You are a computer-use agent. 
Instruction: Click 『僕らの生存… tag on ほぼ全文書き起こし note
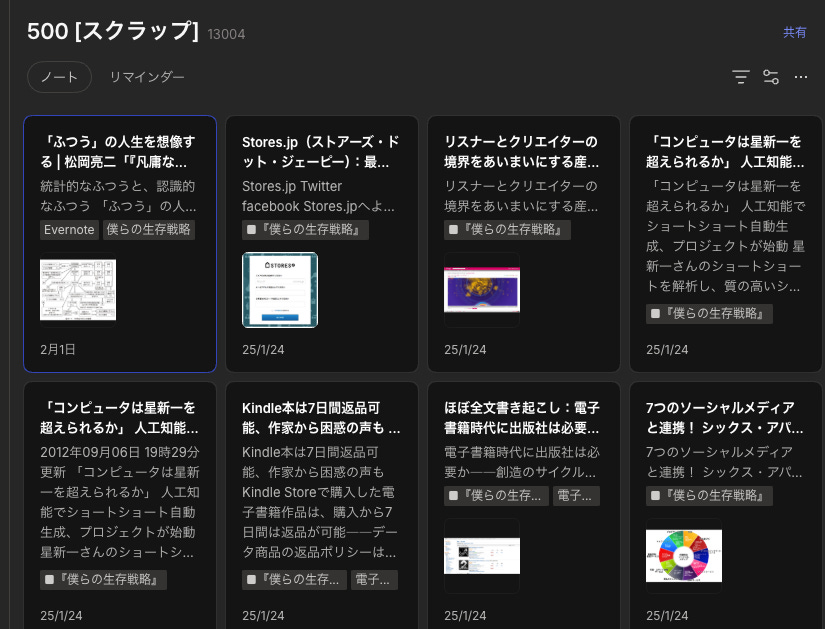point(496,495)
